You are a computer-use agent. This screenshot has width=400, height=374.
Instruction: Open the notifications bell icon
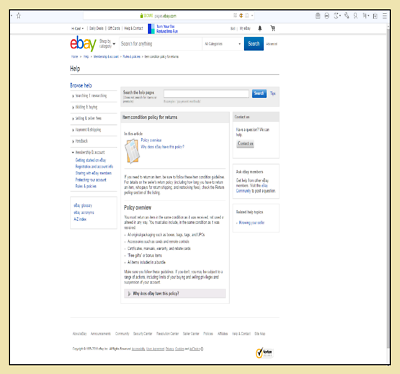(x=260, y=28)
